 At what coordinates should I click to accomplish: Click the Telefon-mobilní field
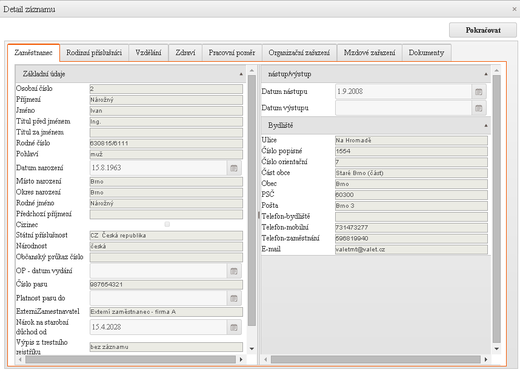[x=411, y=228]
